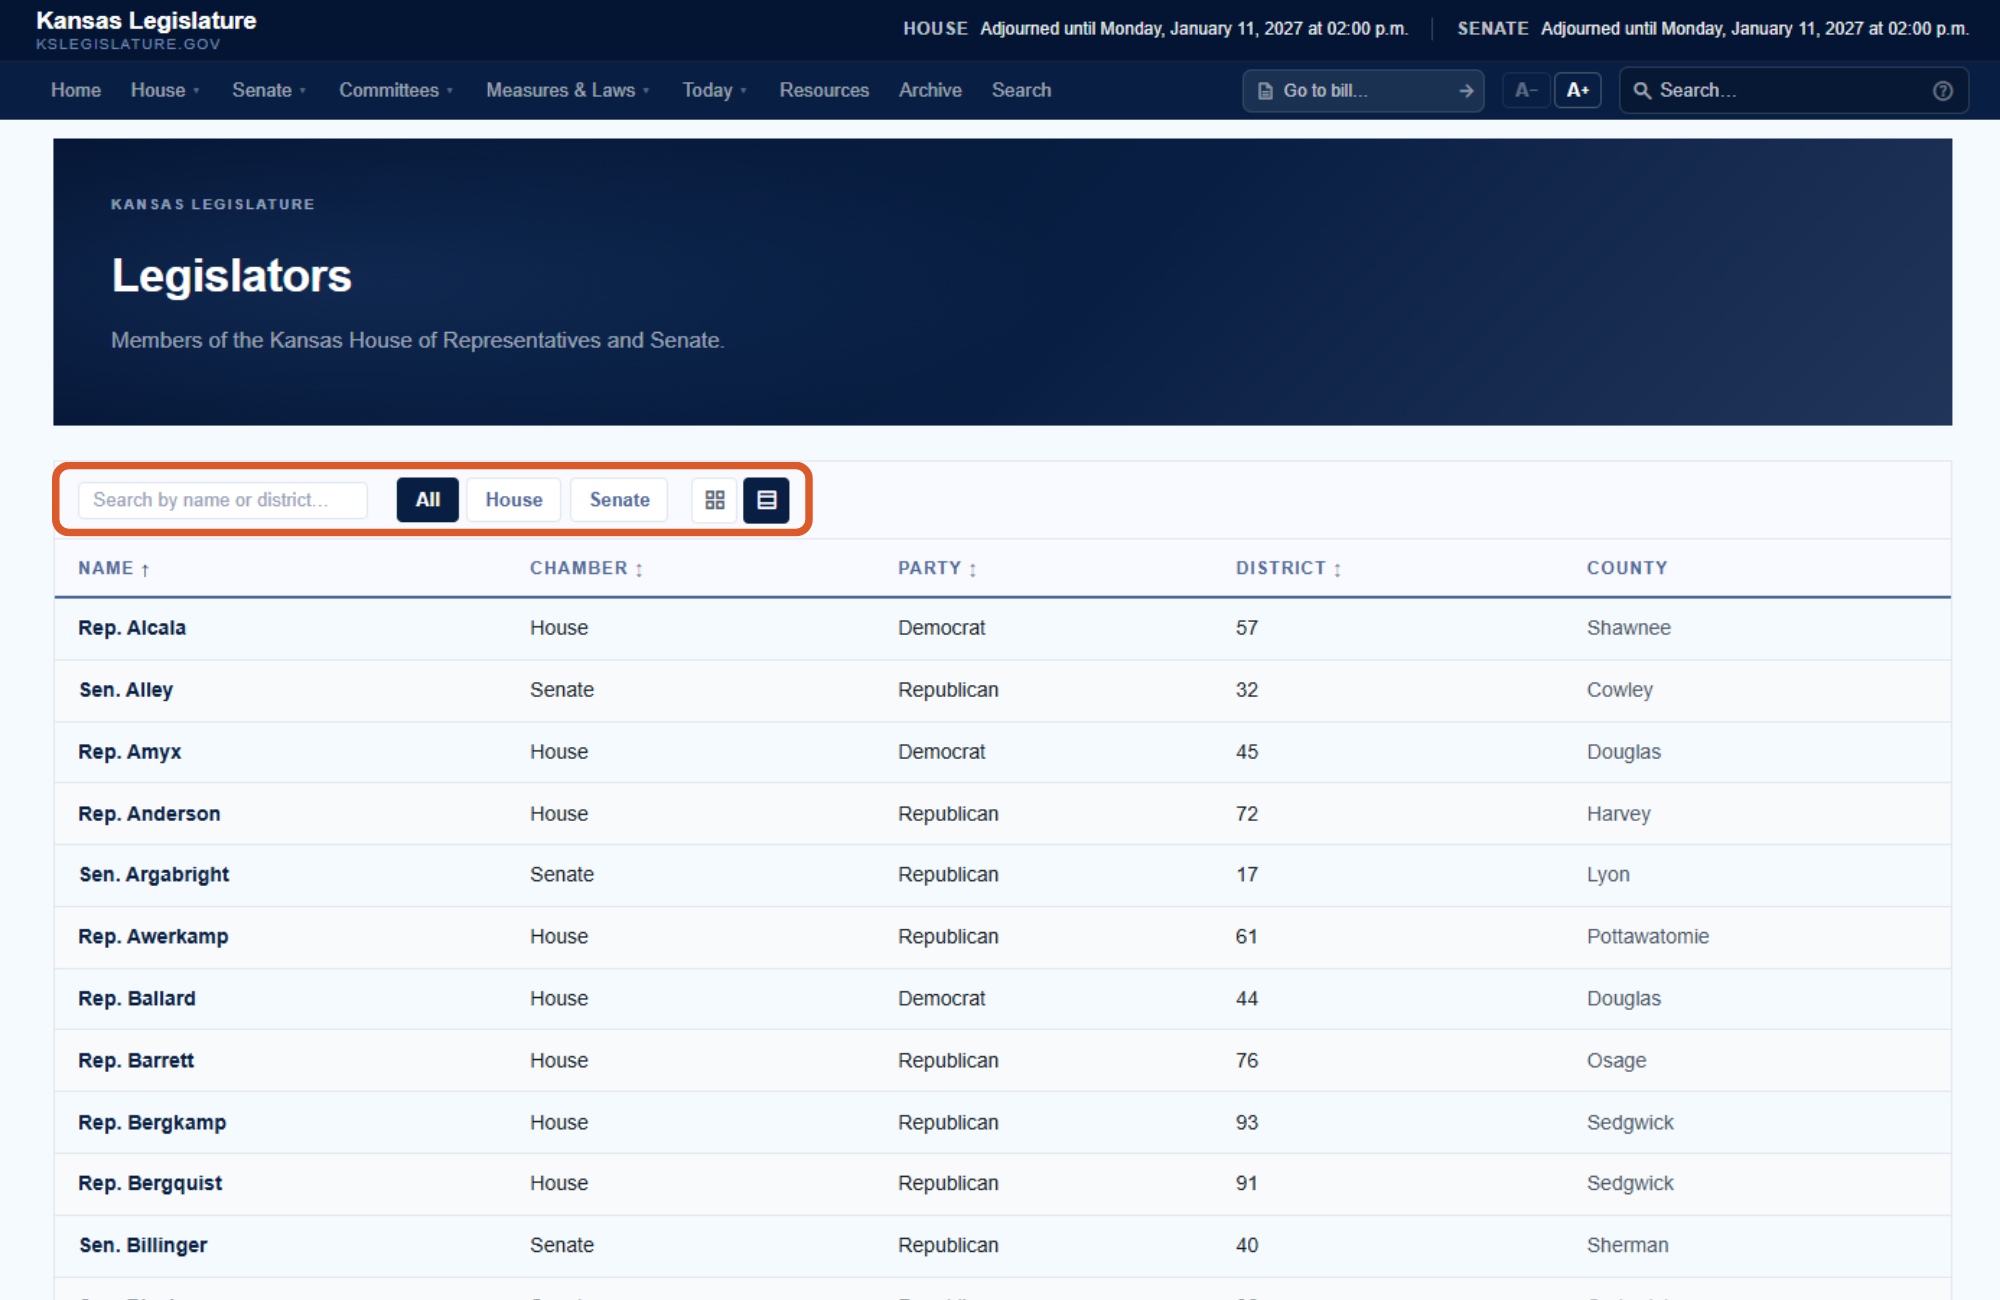2000x1300 pixels.
Task: Sort table by Name column
Action: tap(114, 568)
